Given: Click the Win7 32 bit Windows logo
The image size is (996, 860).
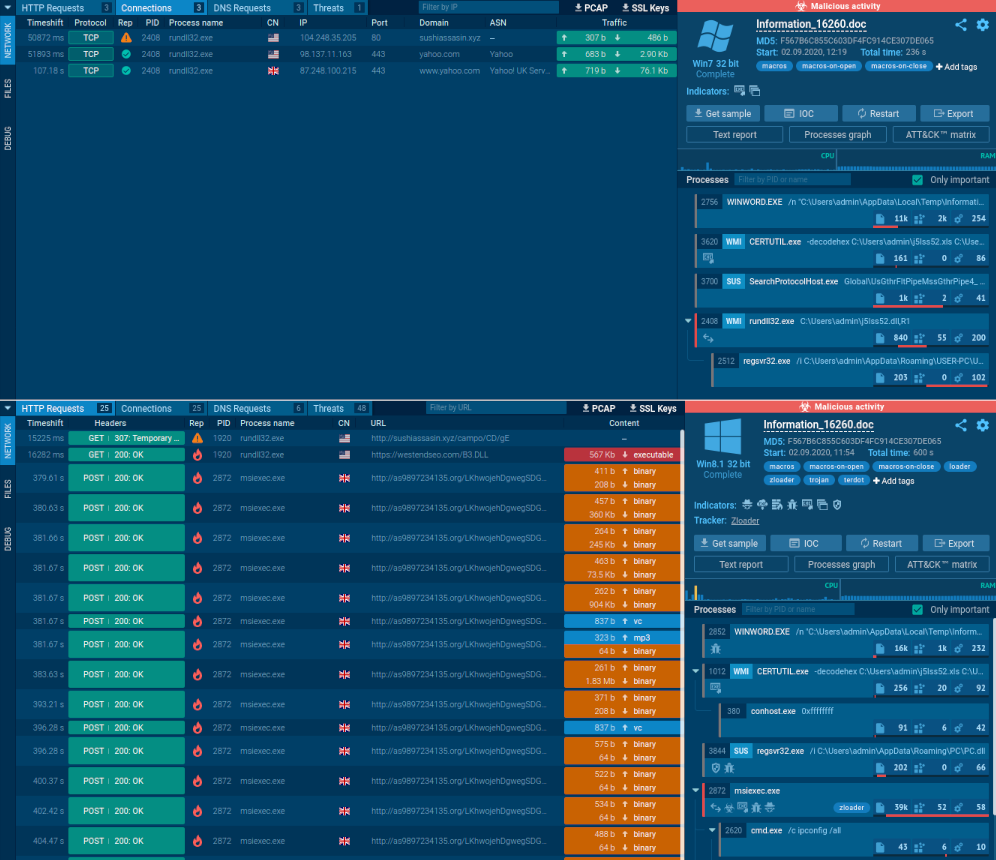Looking at the screenshot, I should [715, 36].
